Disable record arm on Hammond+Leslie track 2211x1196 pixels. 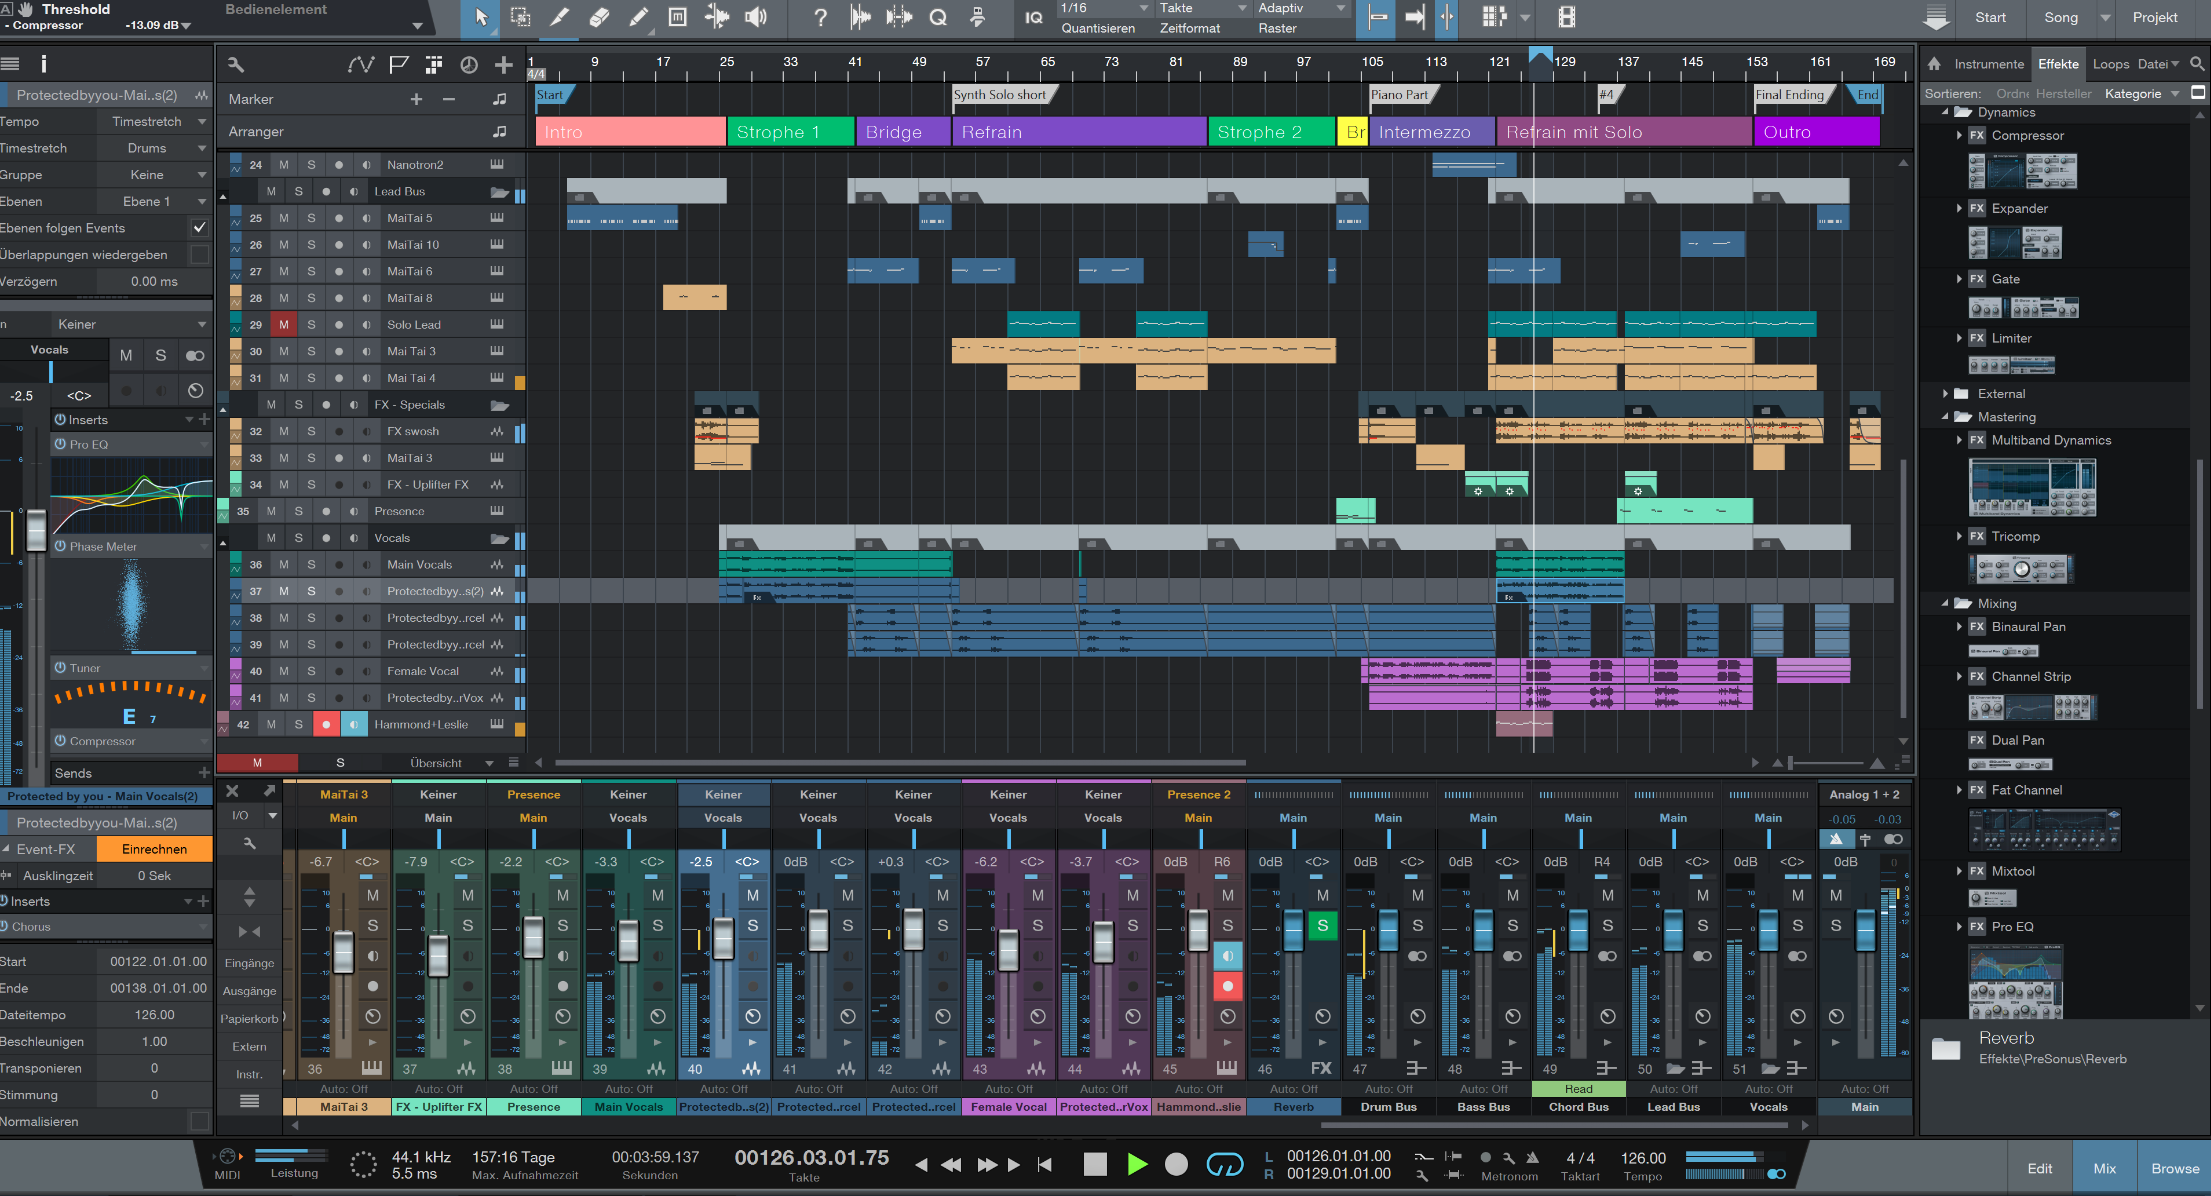(326, 724)
